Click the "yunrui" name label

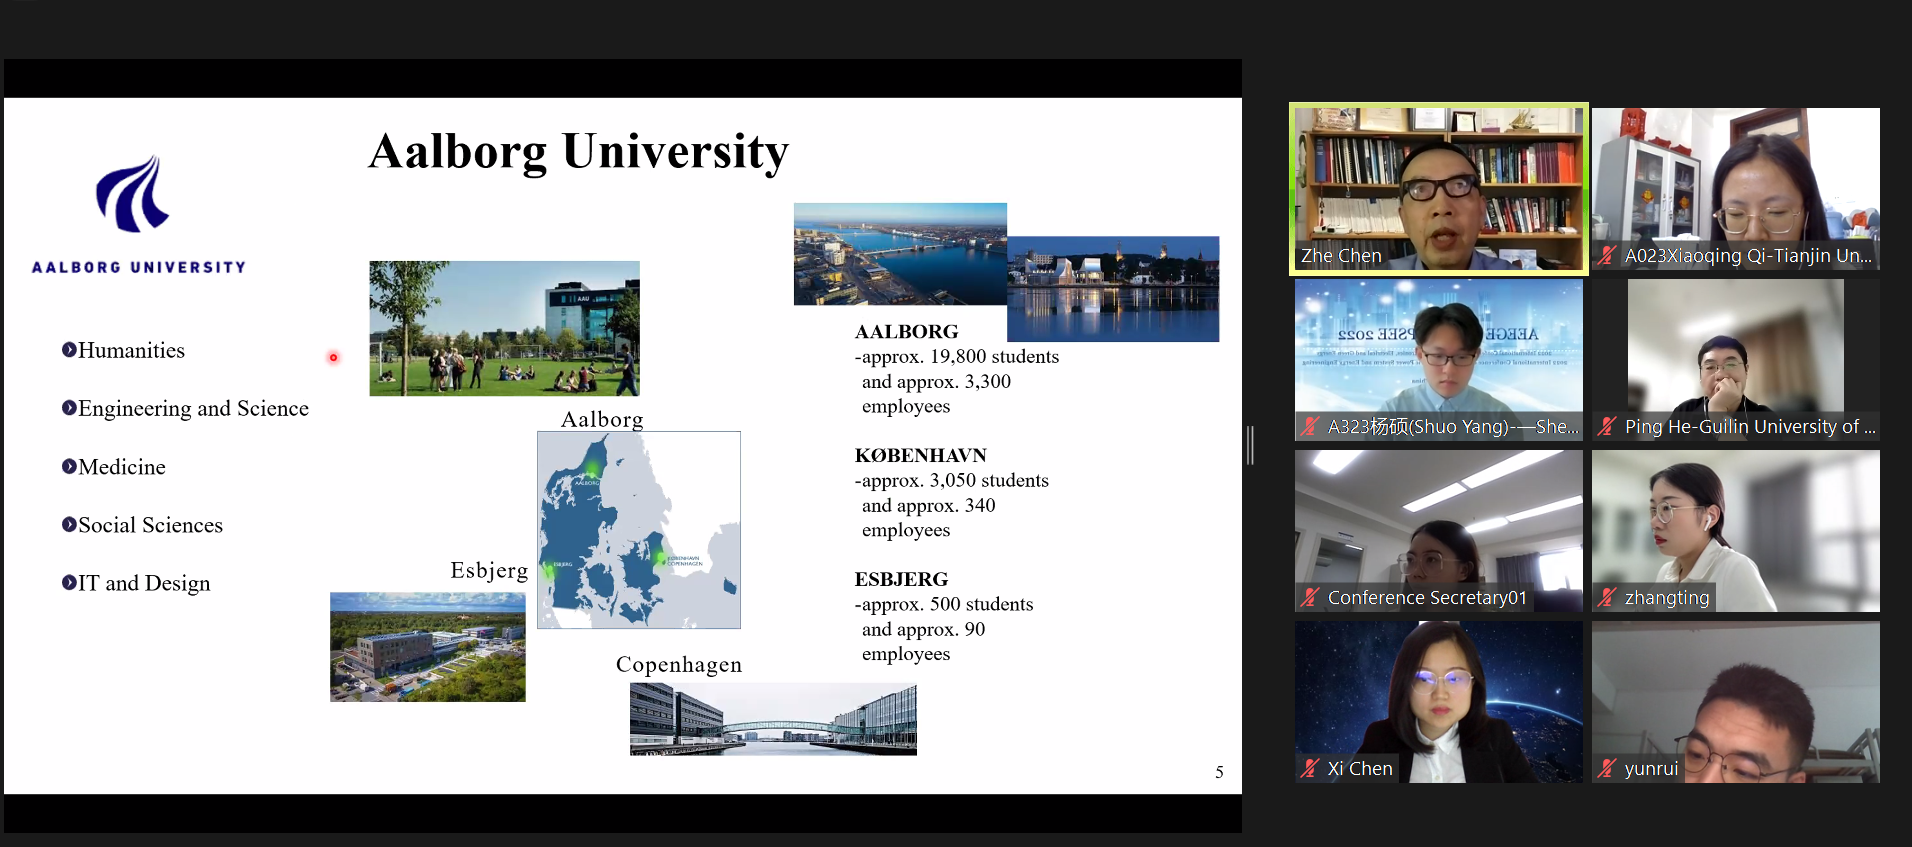coord(1651,769)
